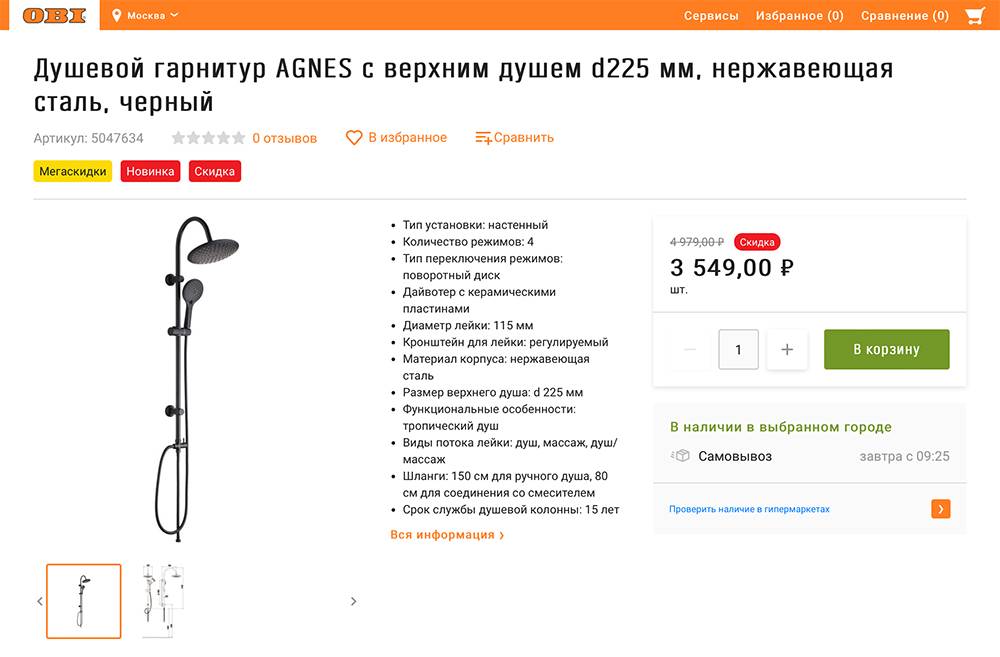
Task: Go to previous thumbnail with left arrow
Action: pos(40,601)
